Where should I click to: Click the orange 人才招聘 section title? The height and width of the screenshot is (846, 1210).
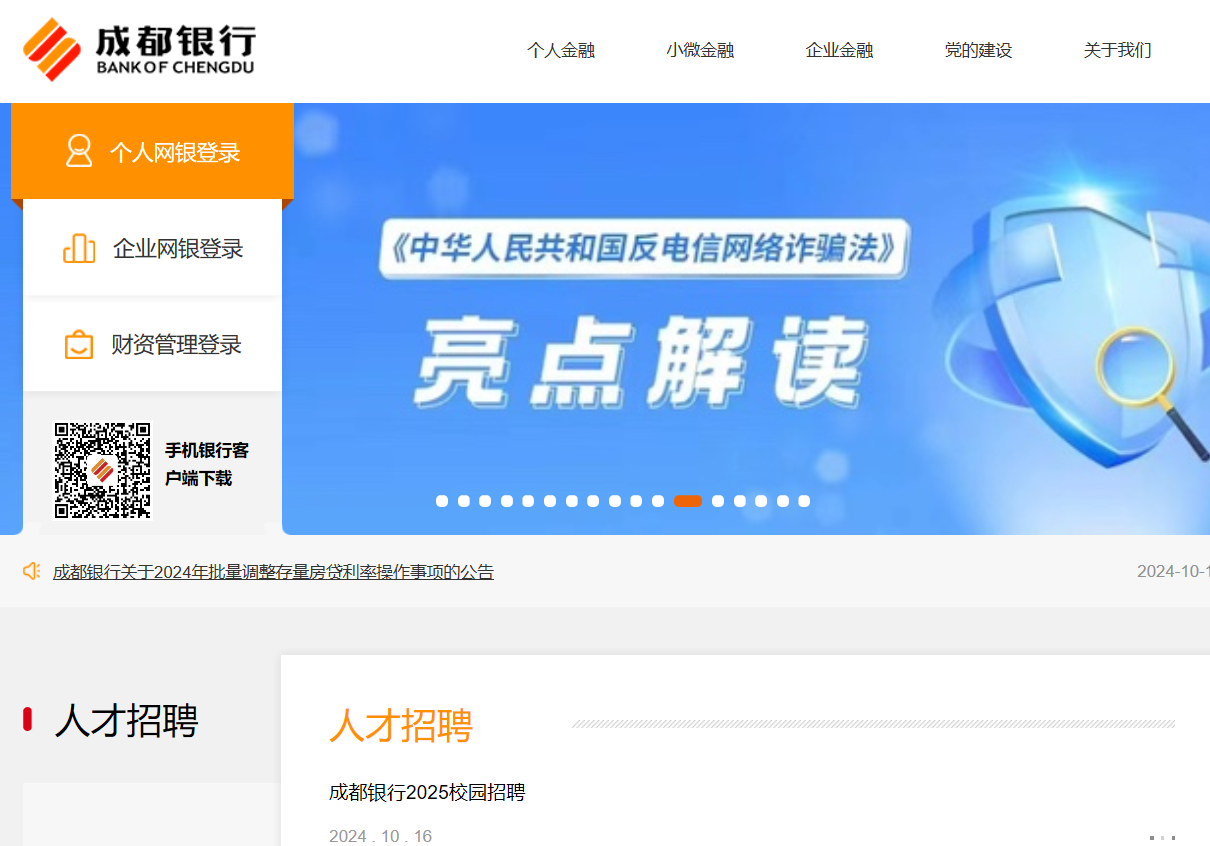click(401, 726)
